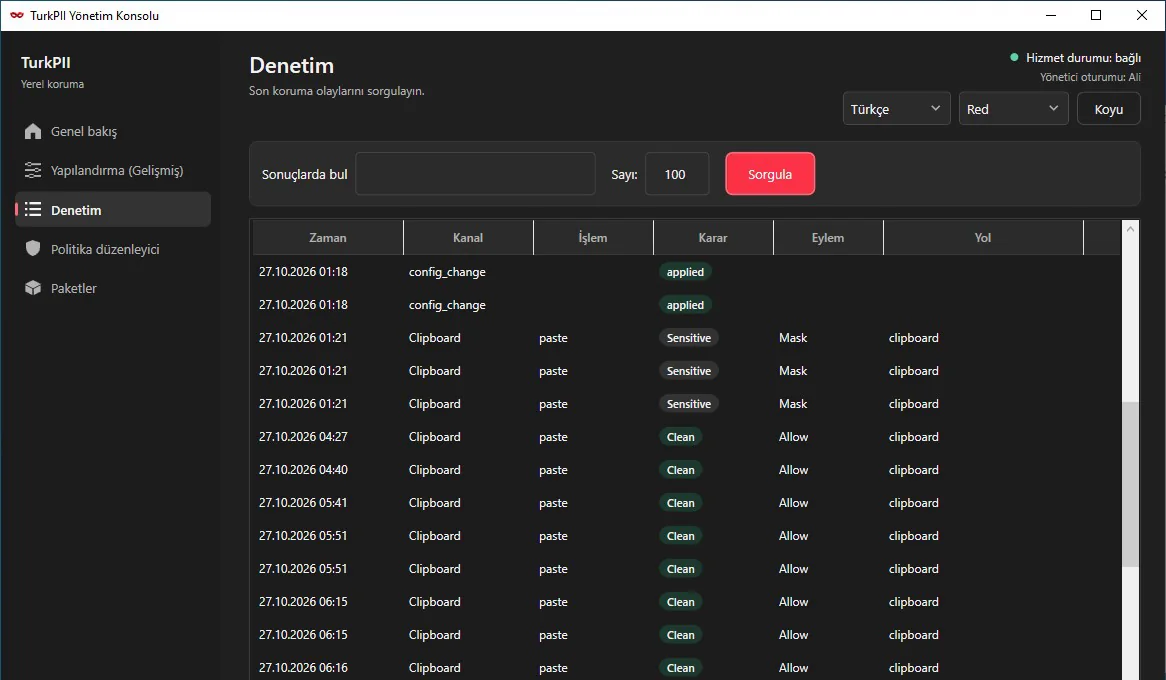Open the Türkçe language dropdown
The width and height of the screenshot is (1166, 680).
[896, 109]
